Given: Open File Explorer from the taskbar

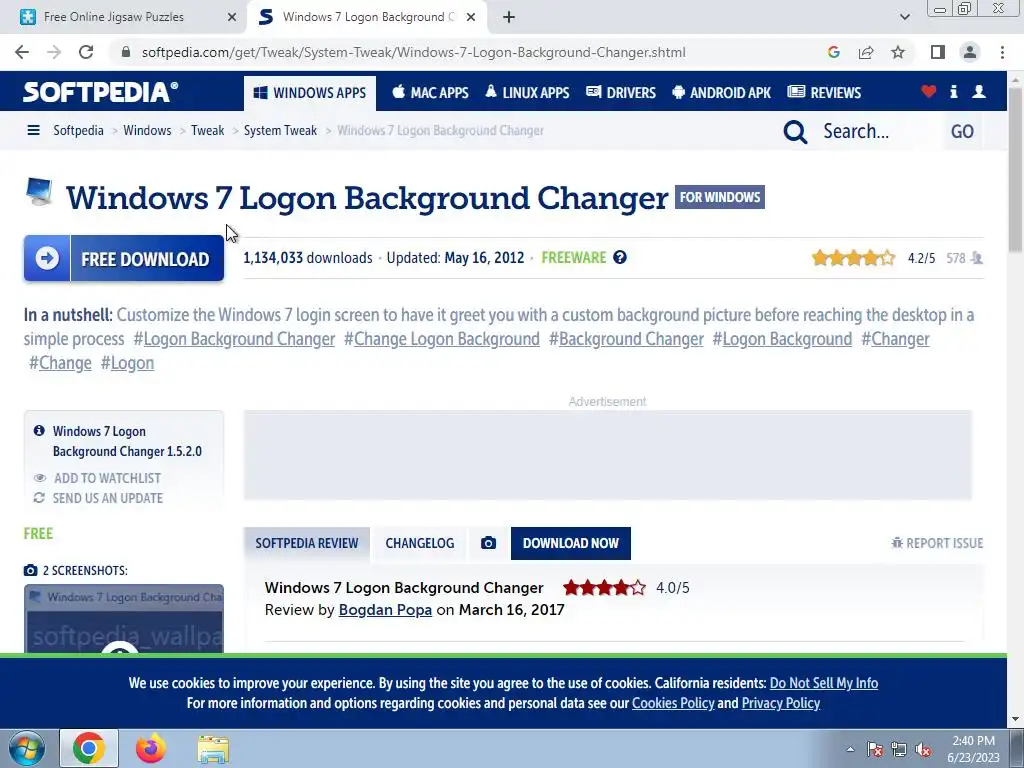Looking at the screenshot, I should 213,748.
